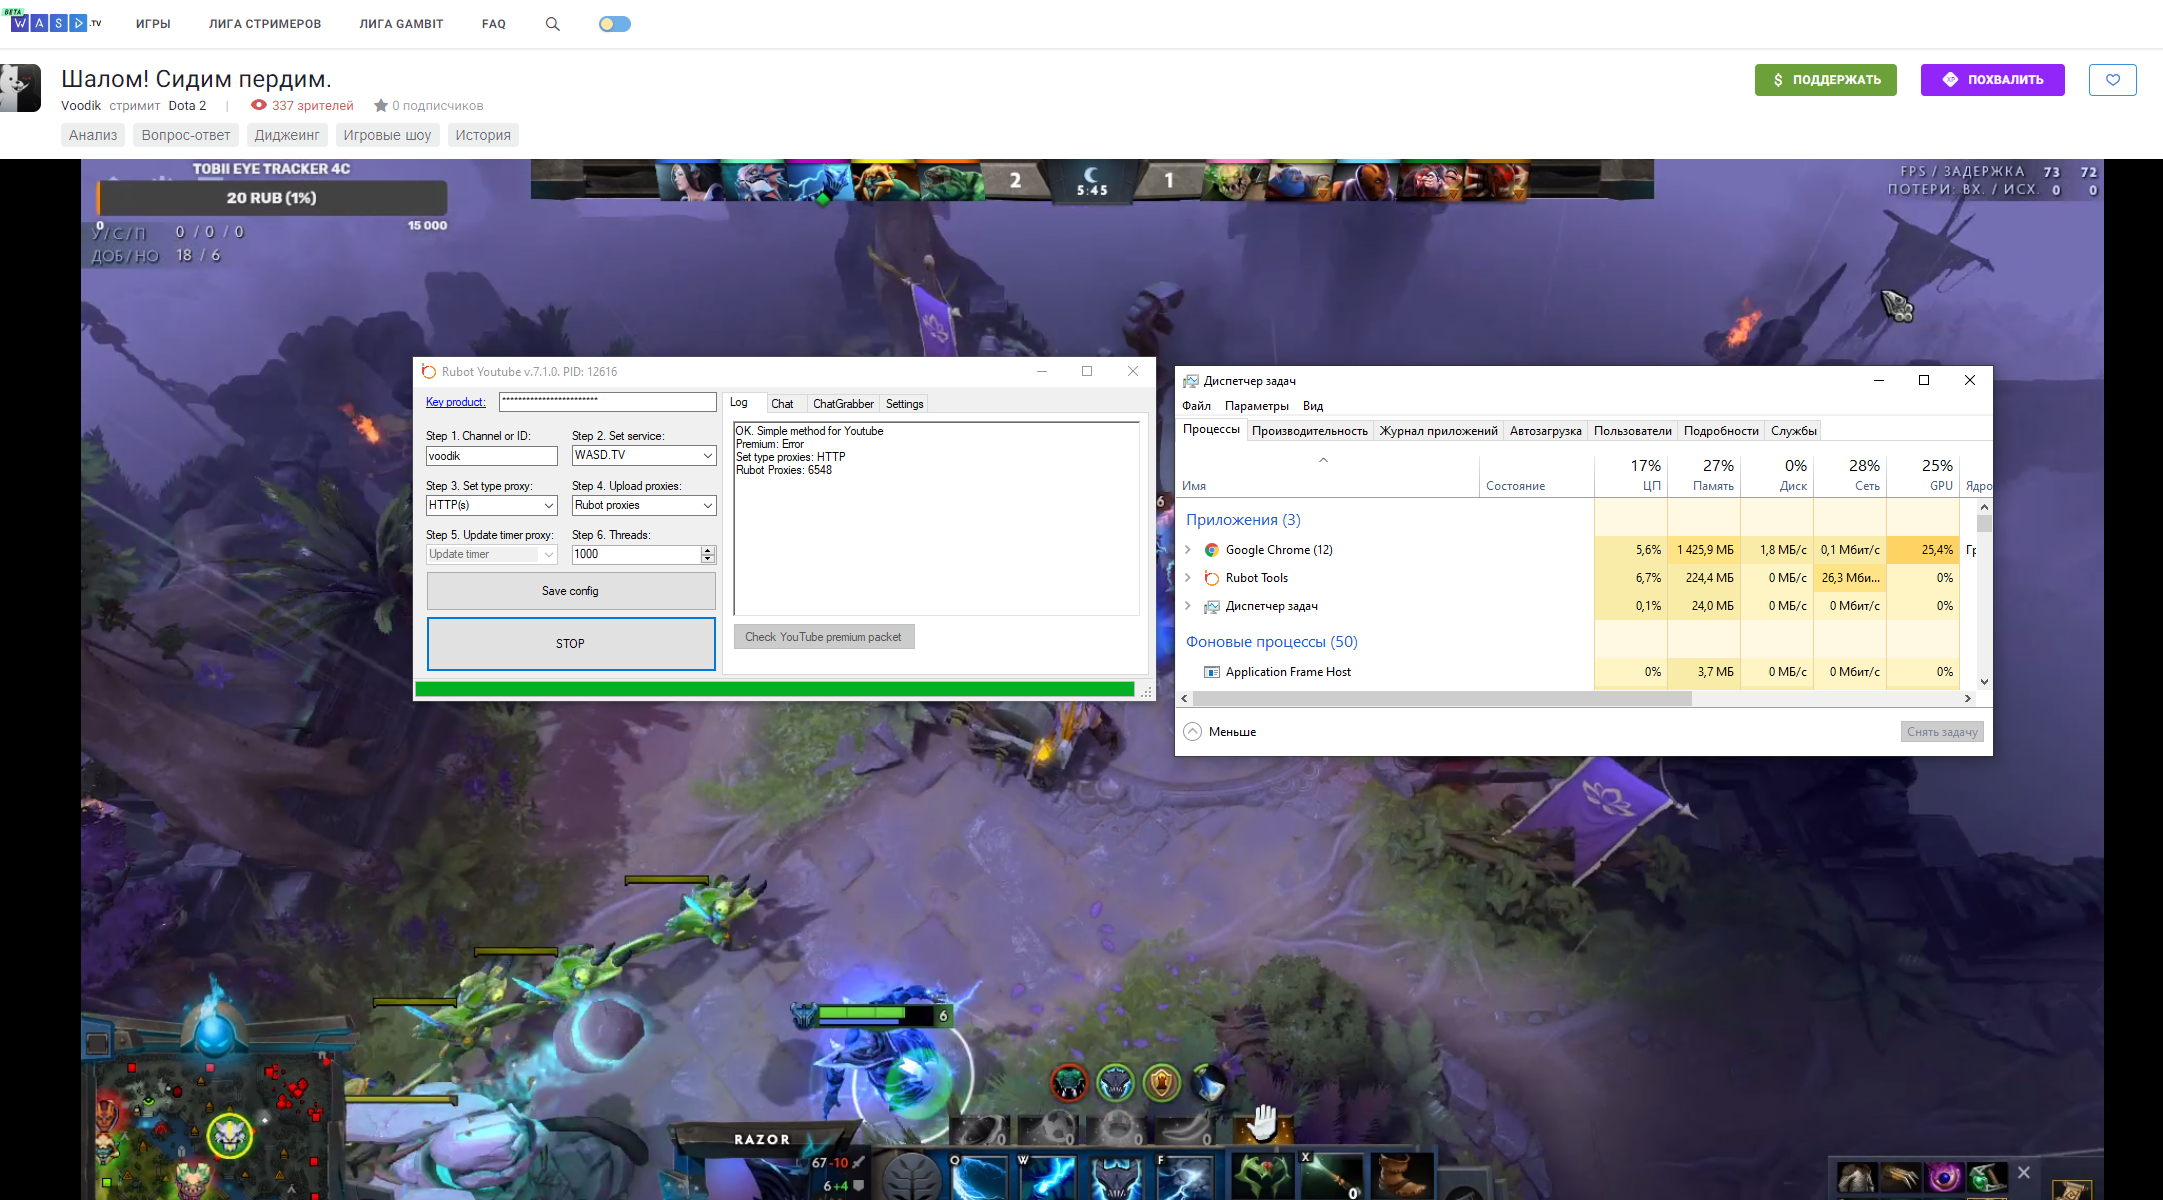Collapse Task Manager with Меньше arrow icon

(1192, 732)
